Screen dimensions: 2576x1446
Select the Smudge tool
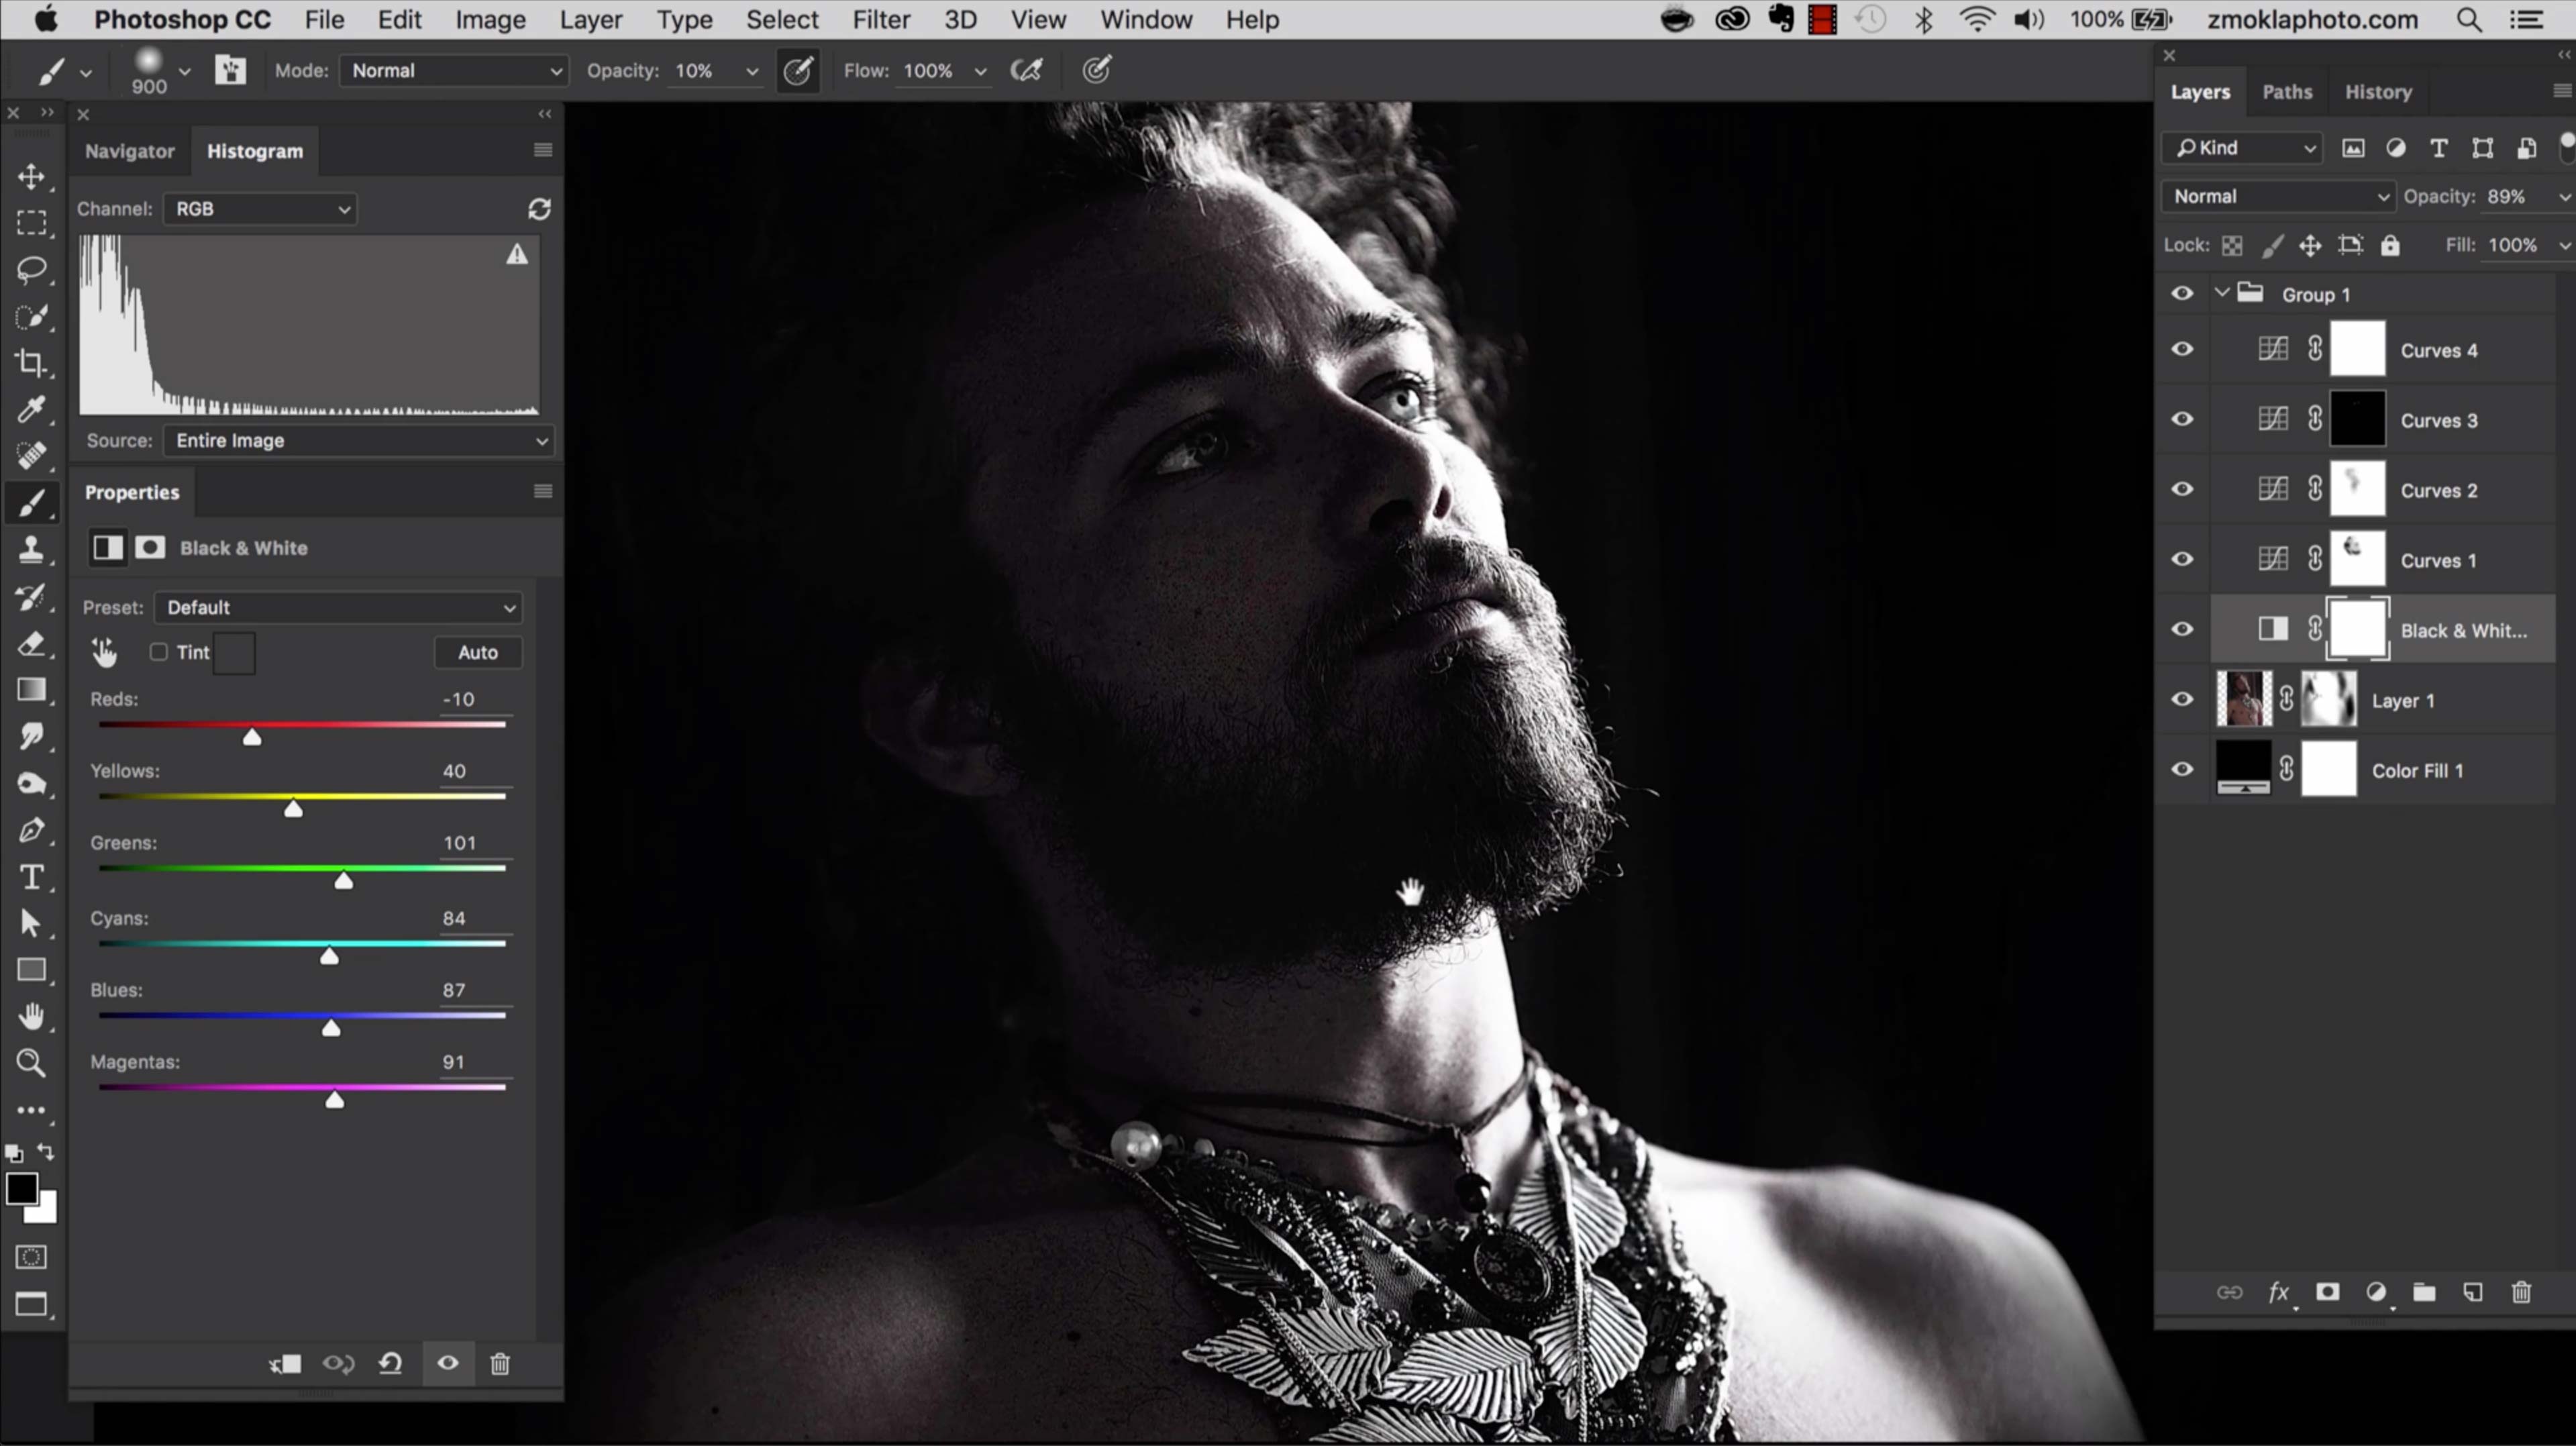pyautogui.click(x=31, y=737)
